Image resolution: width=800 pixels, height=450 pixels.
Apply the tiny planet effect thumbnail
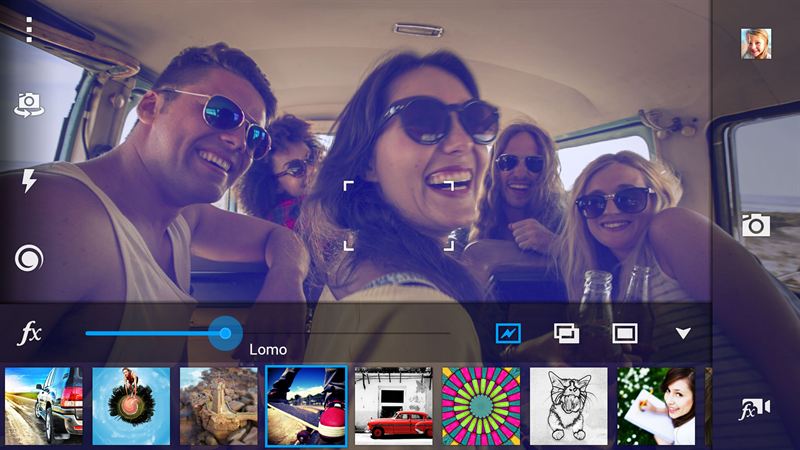(131, 406)
